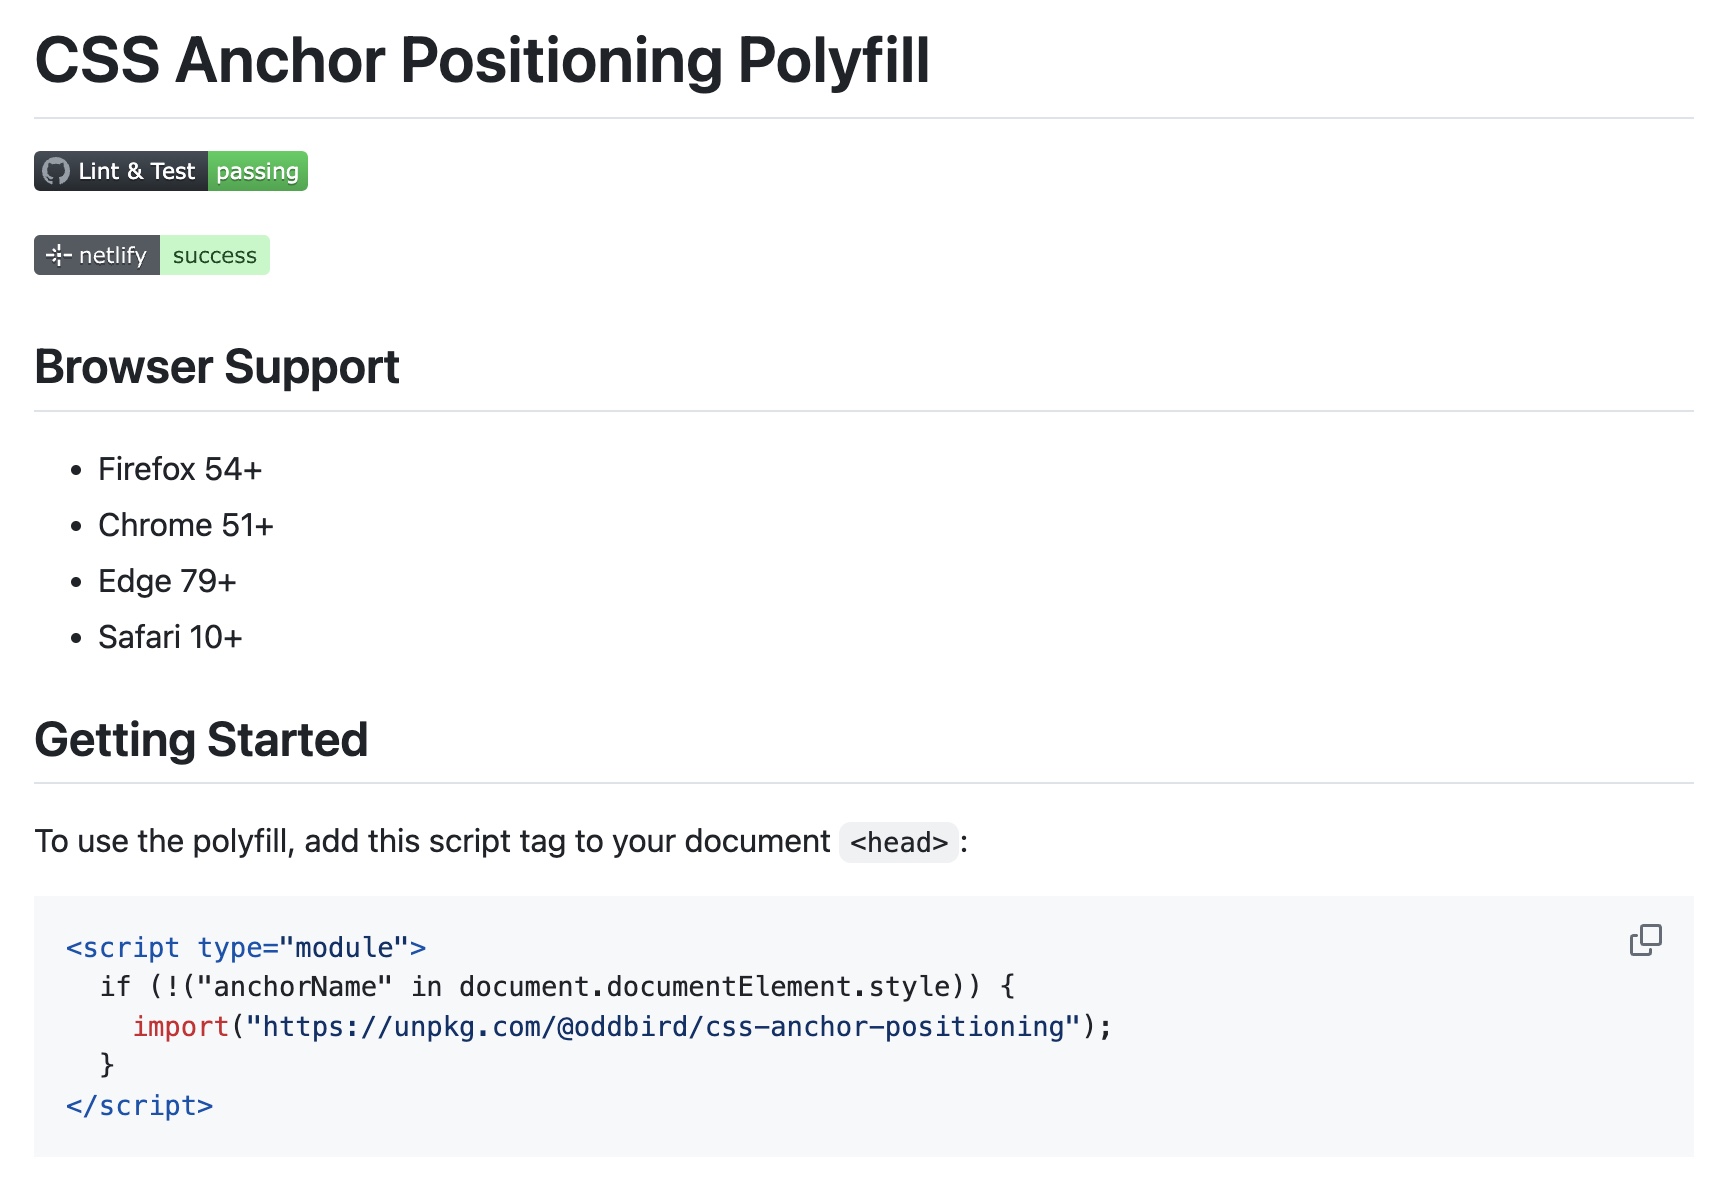Select the "Edge 79+" list item
The height and width of the screenshot is (1186, 1734).
(x=167, y=581)
